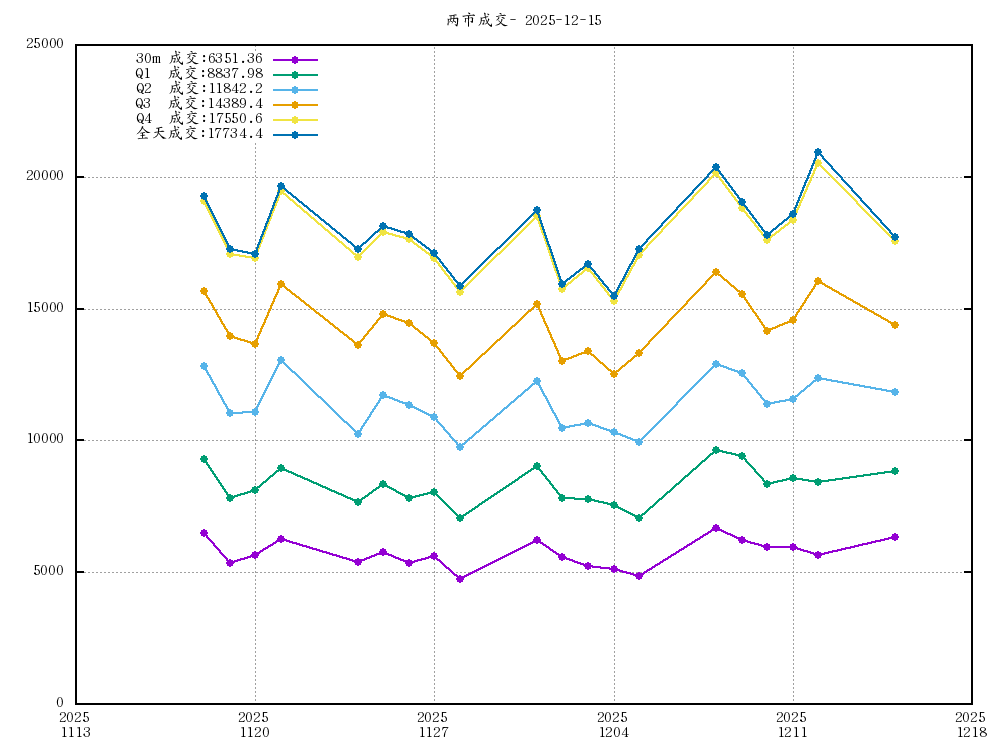Click the highest point on the dark blue 全天成交 line

point(818,152)
